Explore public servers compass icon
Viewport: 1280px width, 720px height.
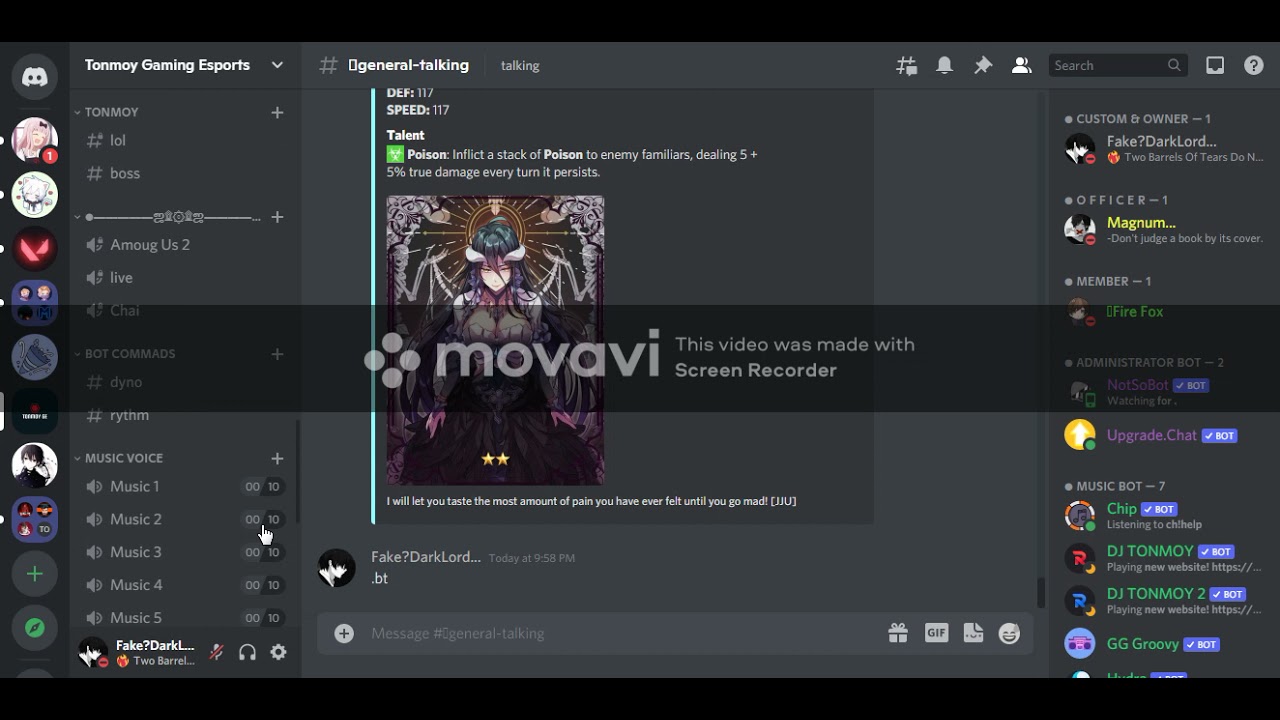pos(35,628)
